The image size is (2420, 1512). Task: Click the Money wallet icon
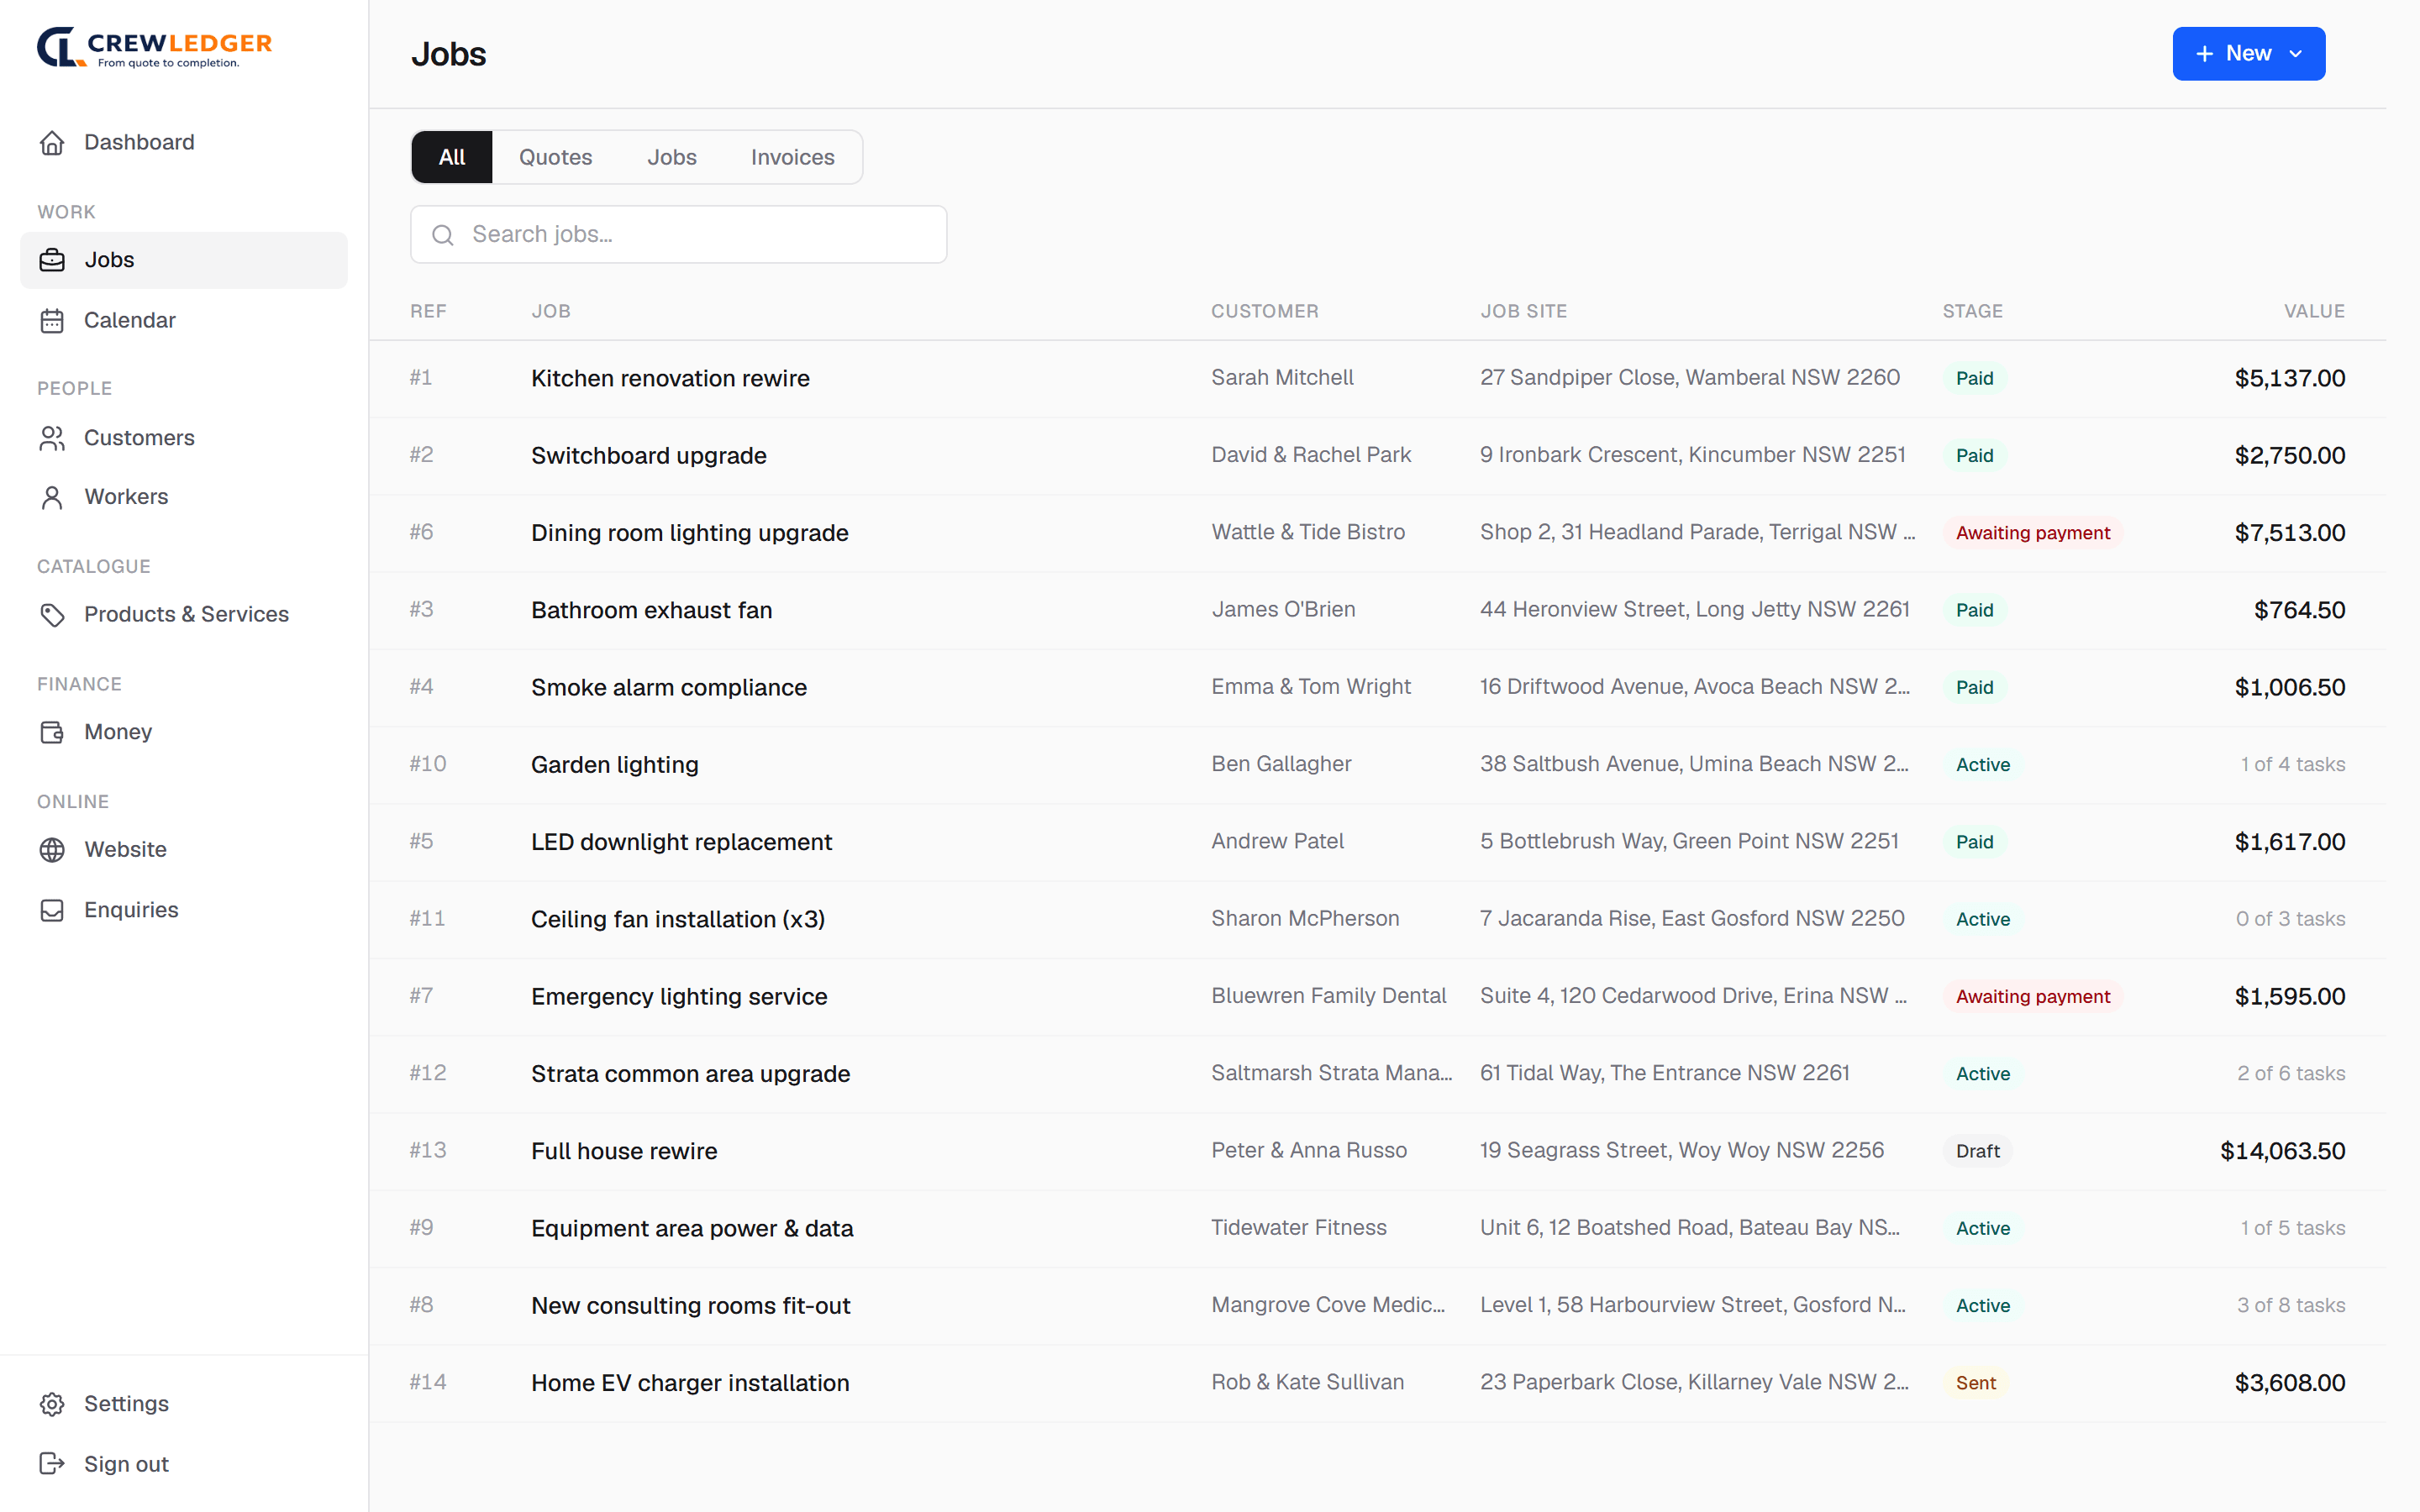coord(52,732)
